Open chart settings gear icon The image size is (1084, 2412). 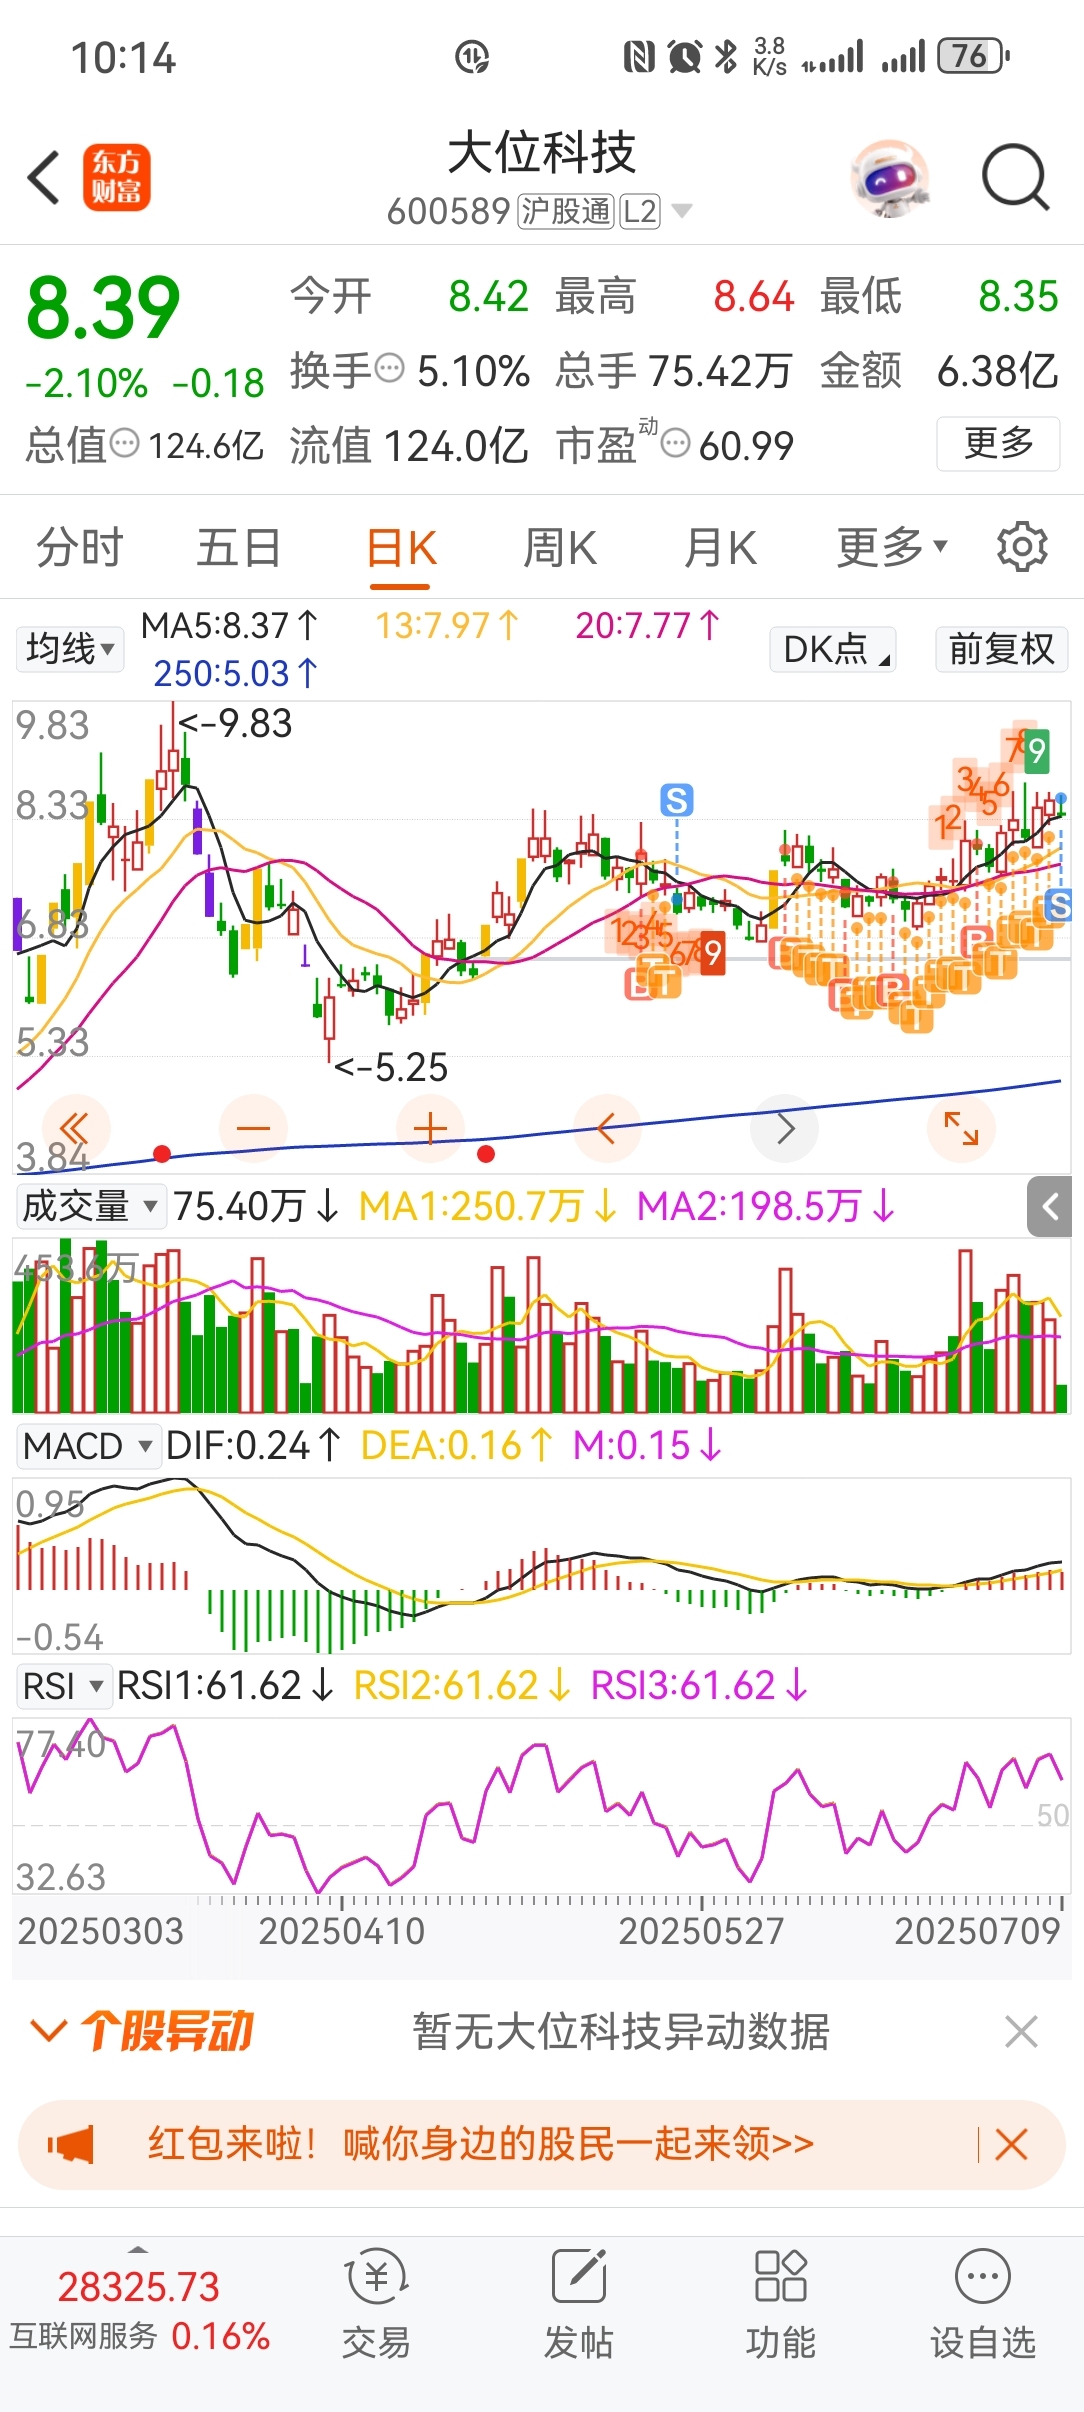[1022, 547]
